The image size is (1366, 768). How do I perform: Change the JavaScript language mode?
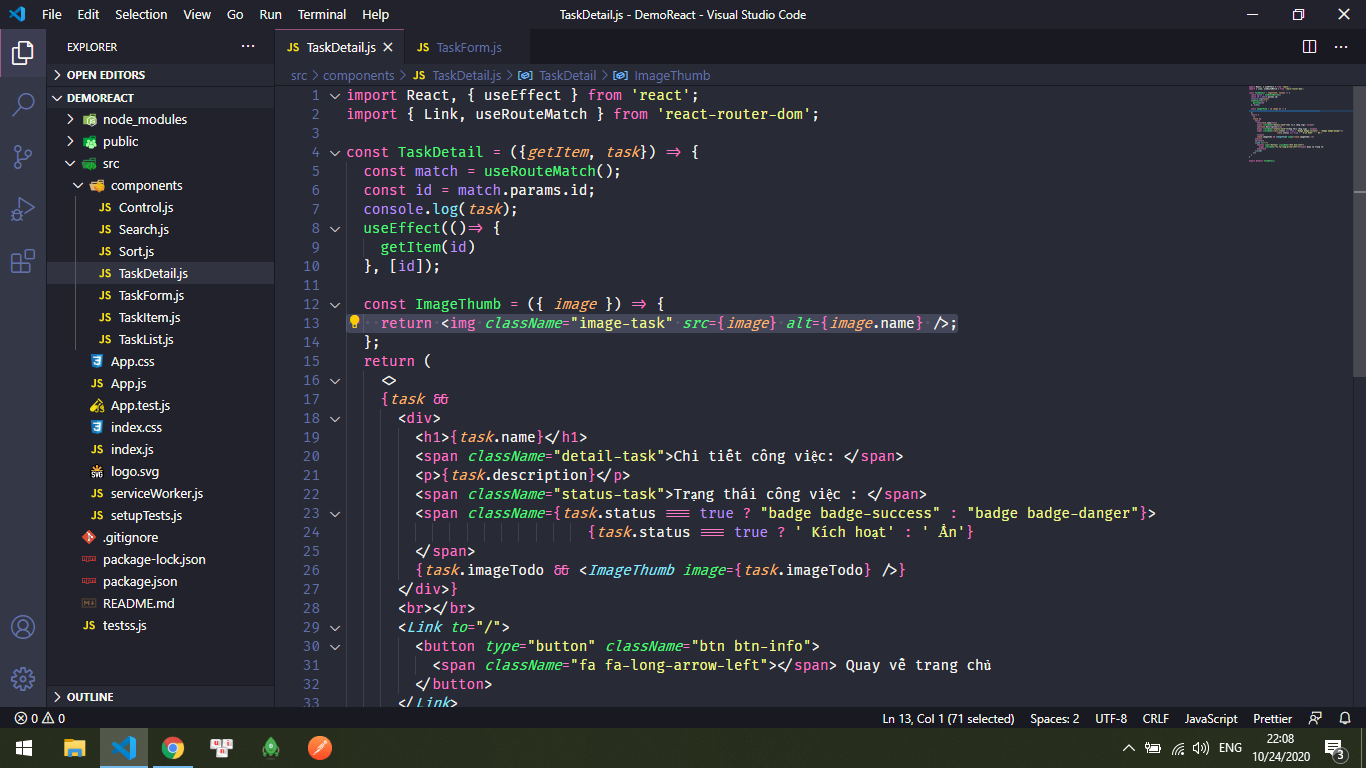coord(1210,719)
